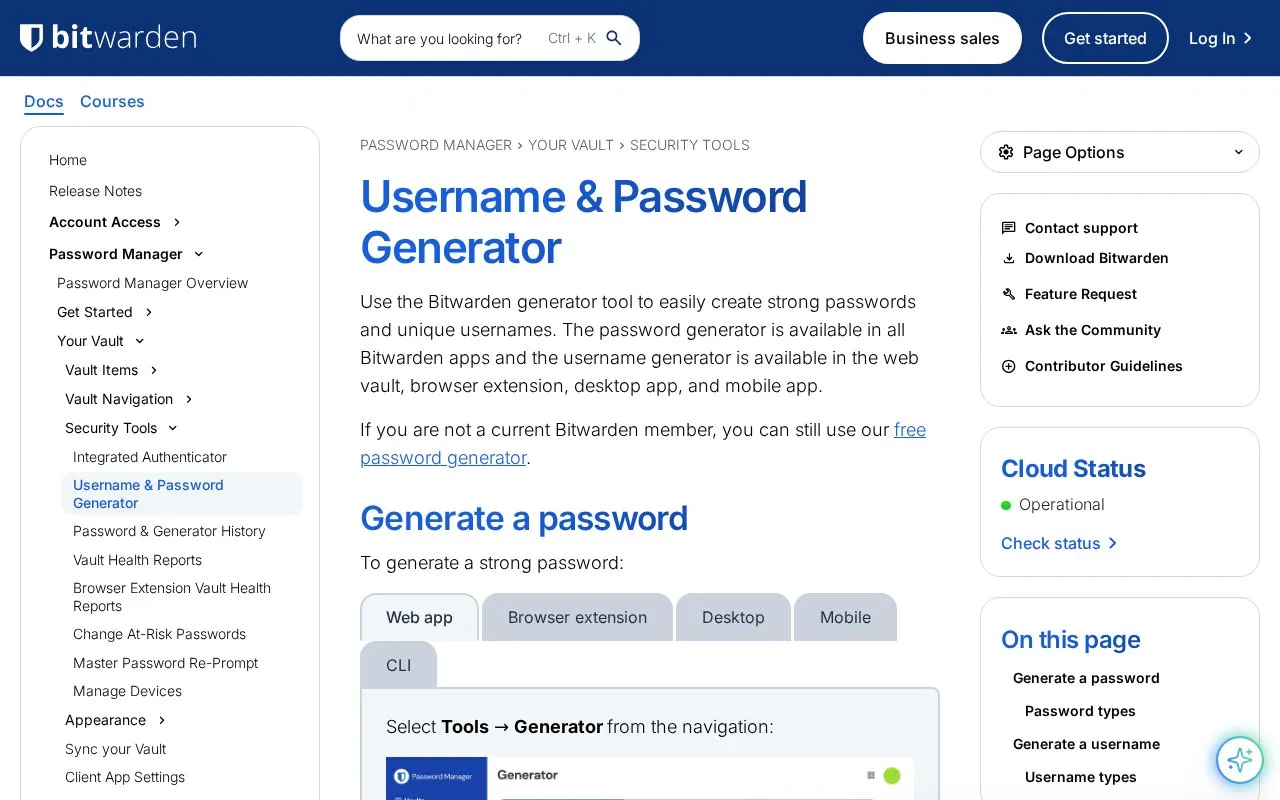Click the Get started button
The height and width of the screenshot is (800, 1280).
coord(1105,38)
